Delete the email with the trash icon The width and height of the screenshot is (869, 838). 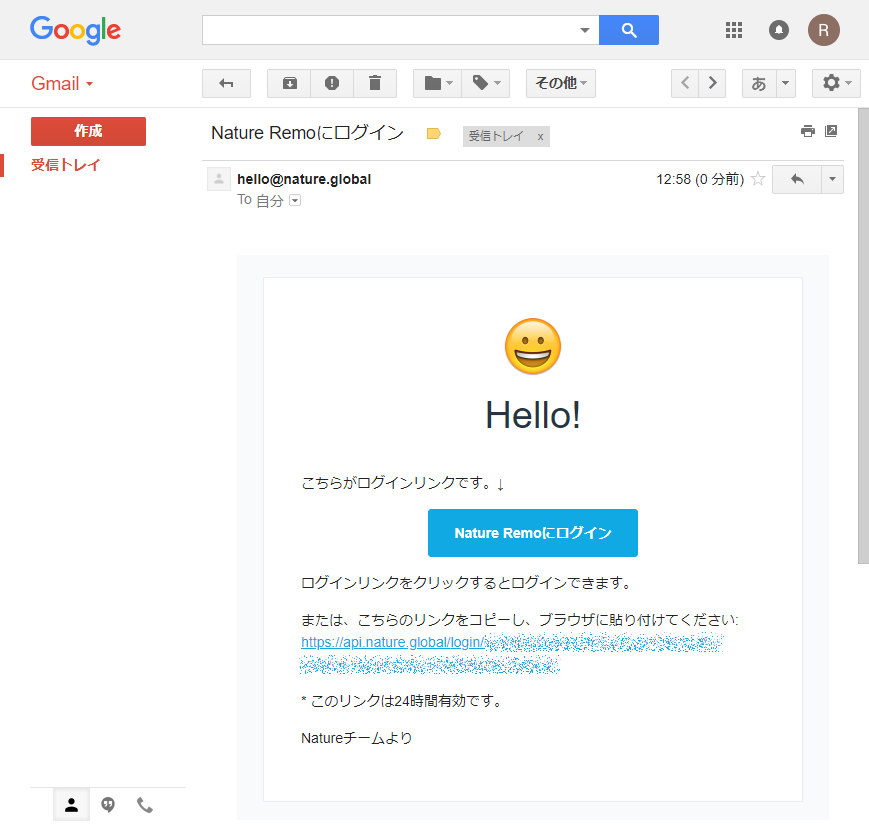[375, 83]
